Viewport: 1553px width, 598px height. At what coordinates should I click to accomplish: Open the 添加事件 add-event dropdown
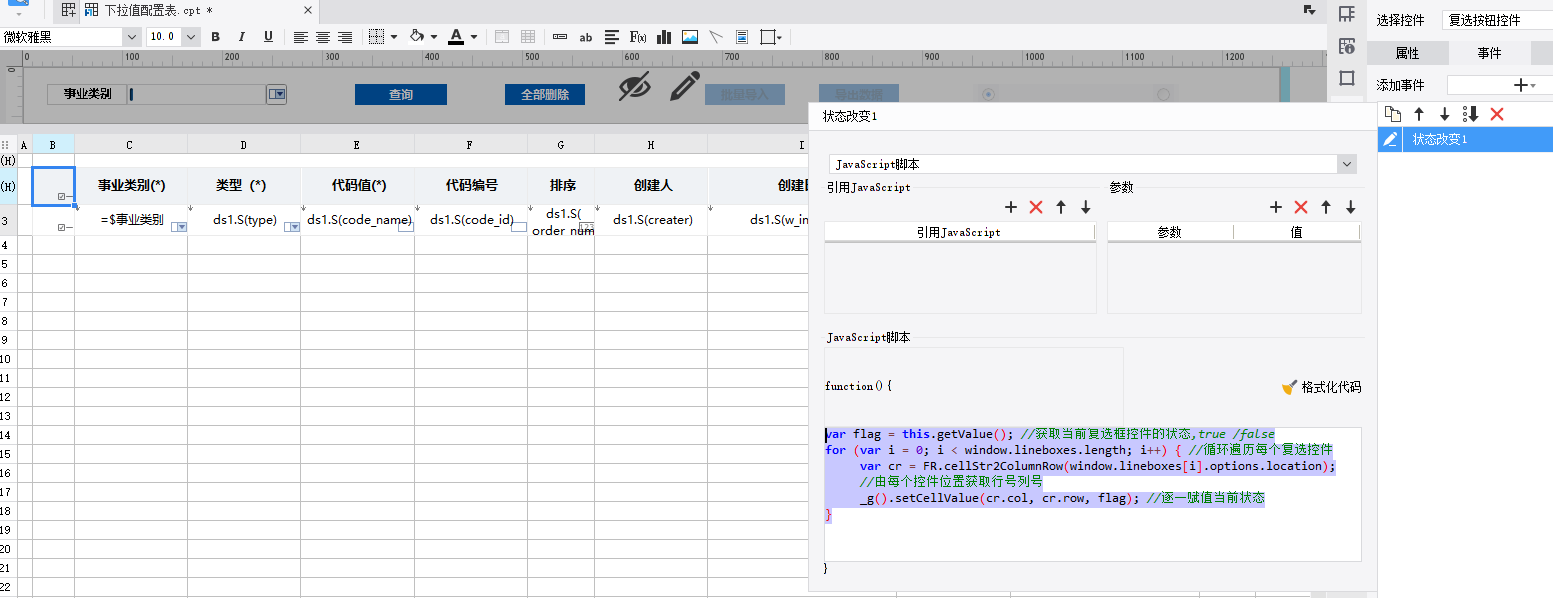[1500, 85]
